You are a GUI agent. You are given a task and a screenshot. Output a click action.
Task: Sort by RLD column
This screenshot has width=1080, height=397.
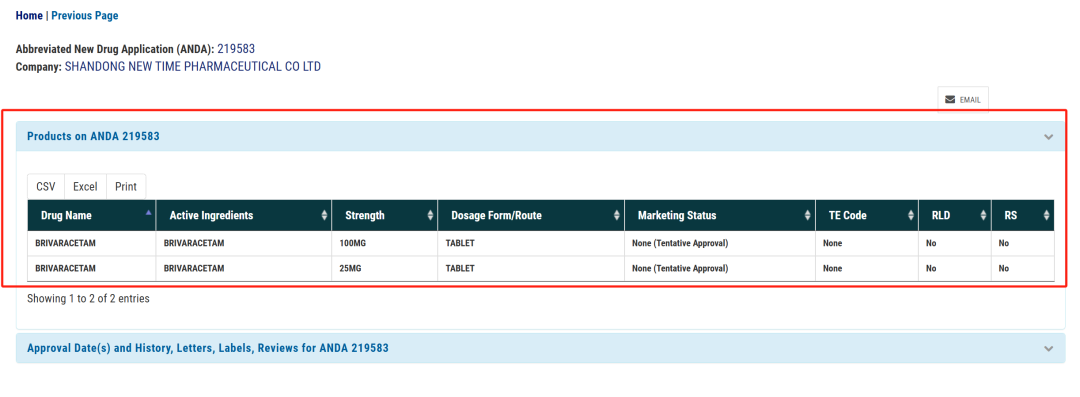click(955, 216)
